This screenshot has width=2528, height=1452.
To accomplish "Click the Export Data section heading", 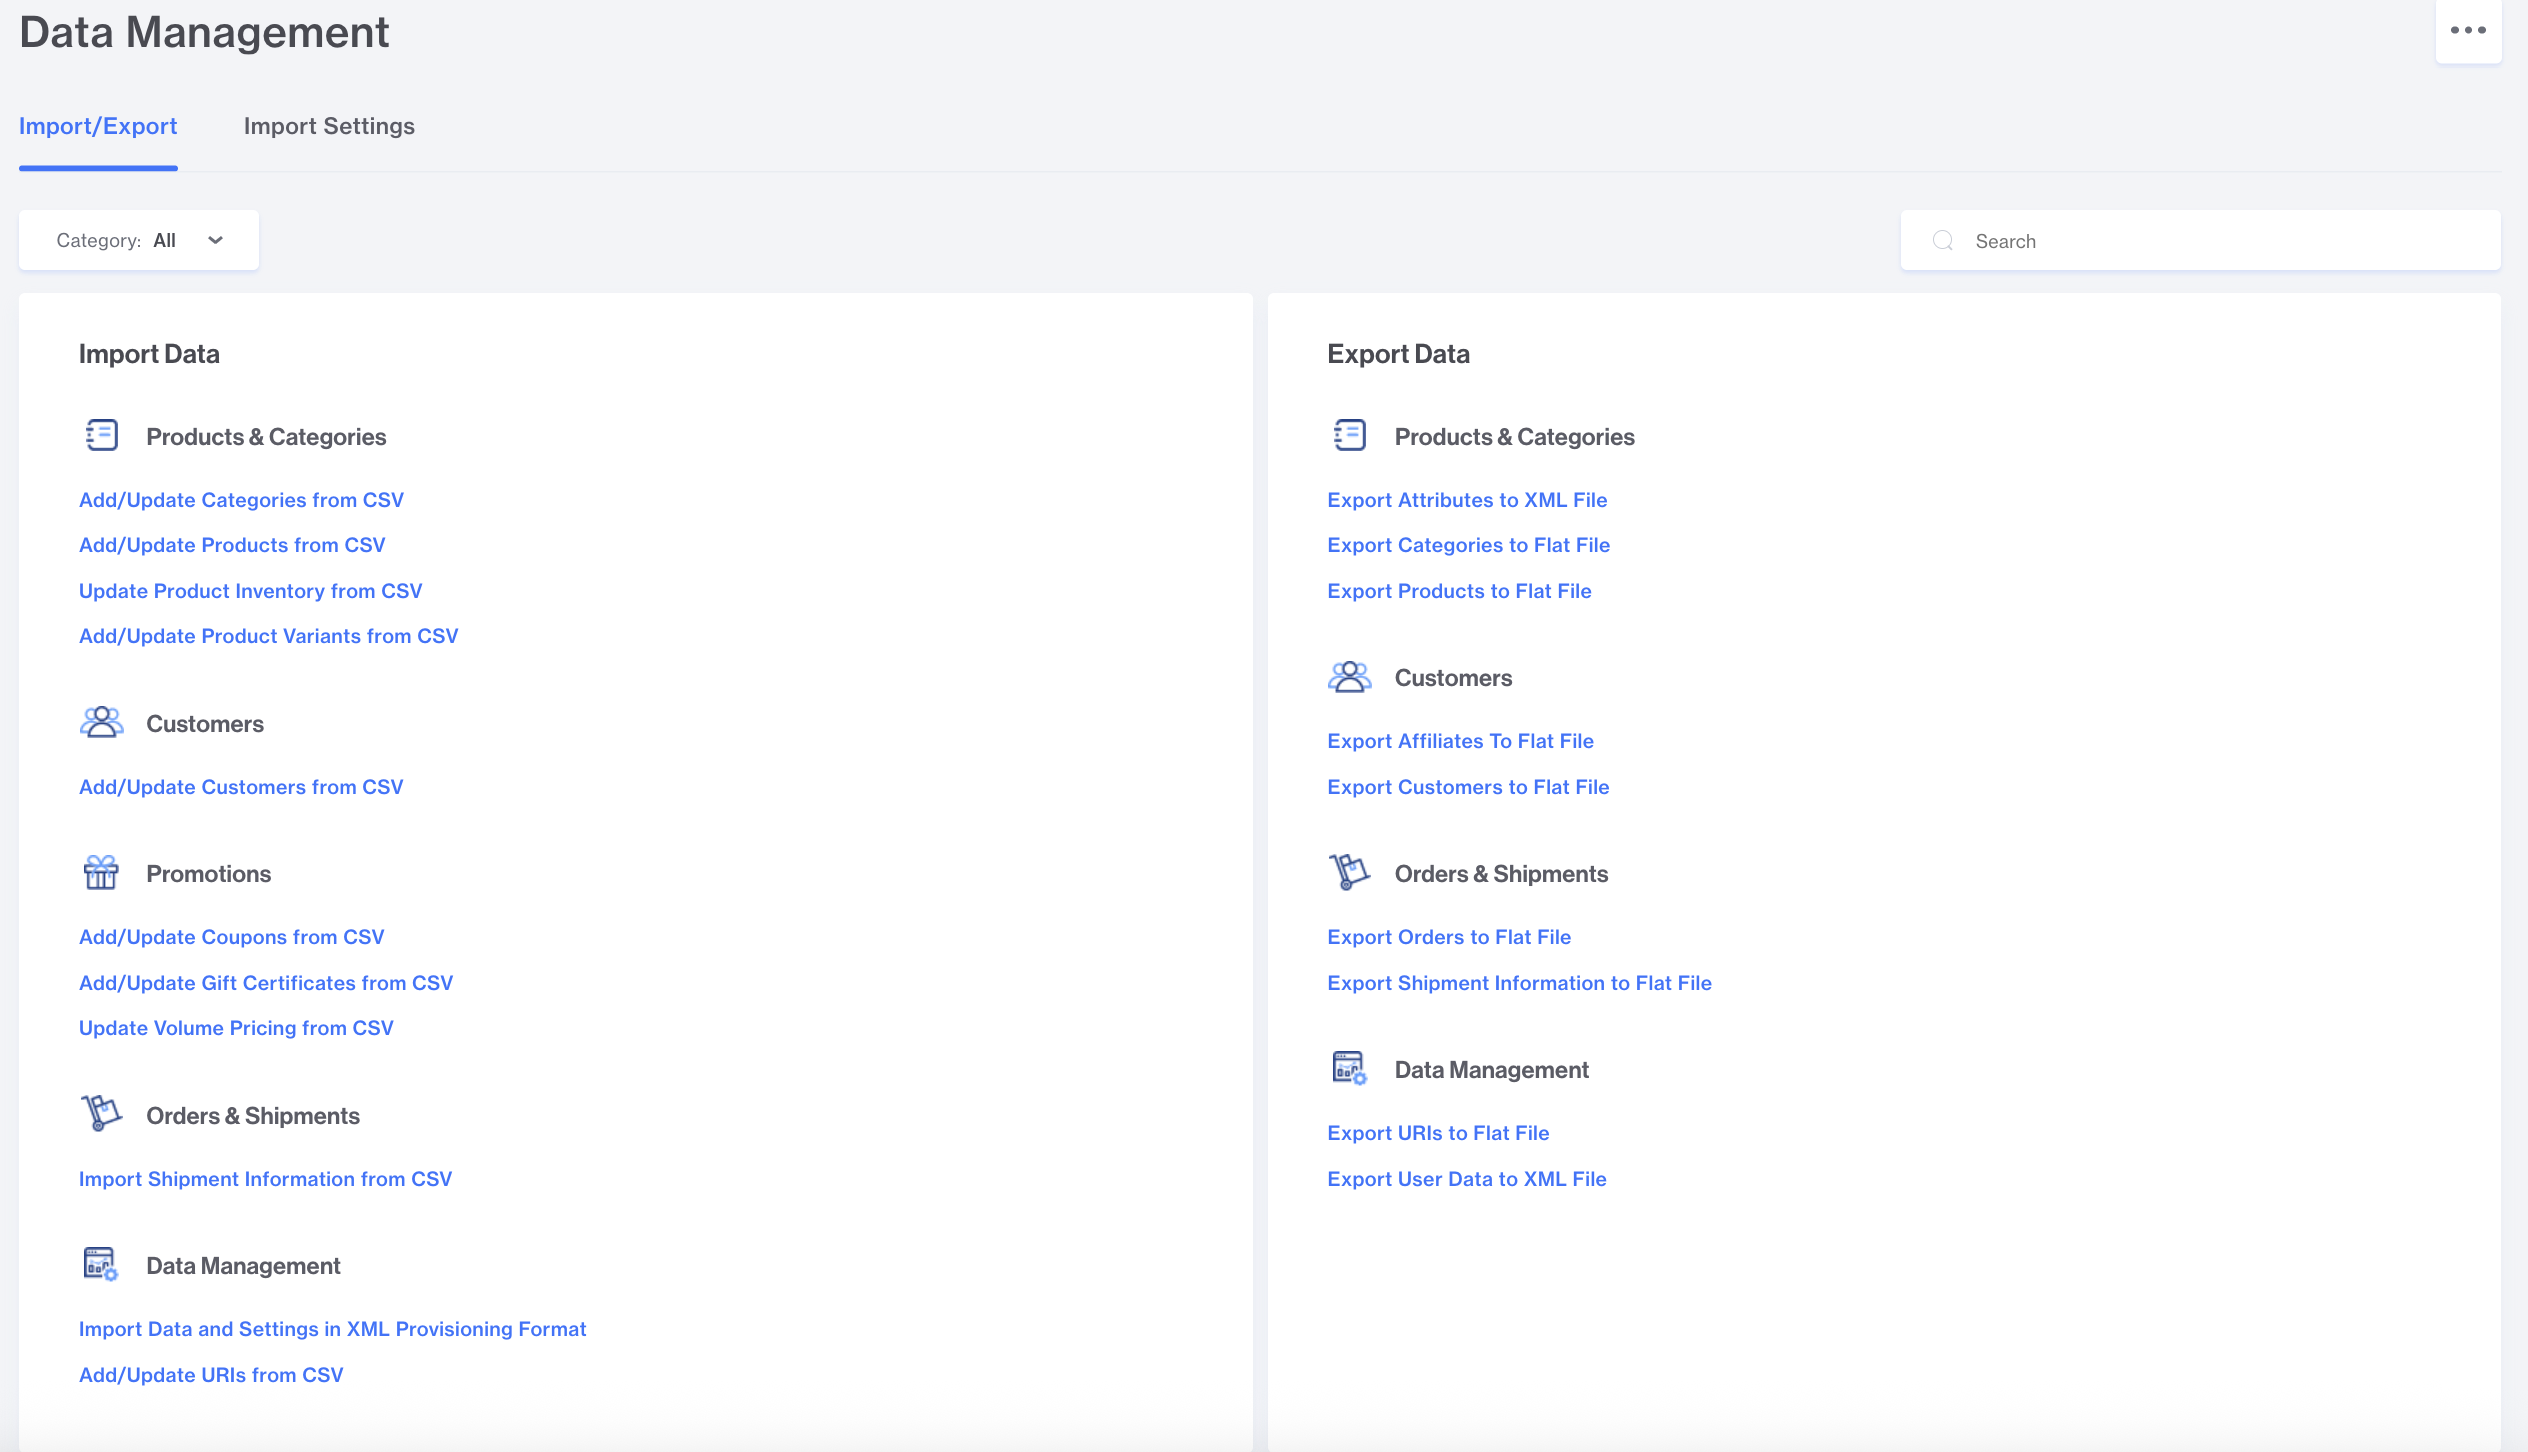I will coord(1398,354).
